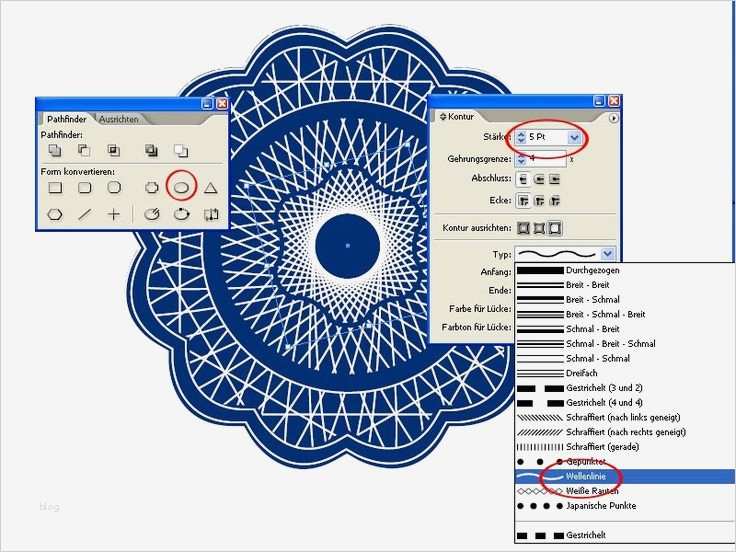This screenshot has height=552, width=736.
Task: Convert shape to inverse rounded rectangle
Action: [151, 188]
